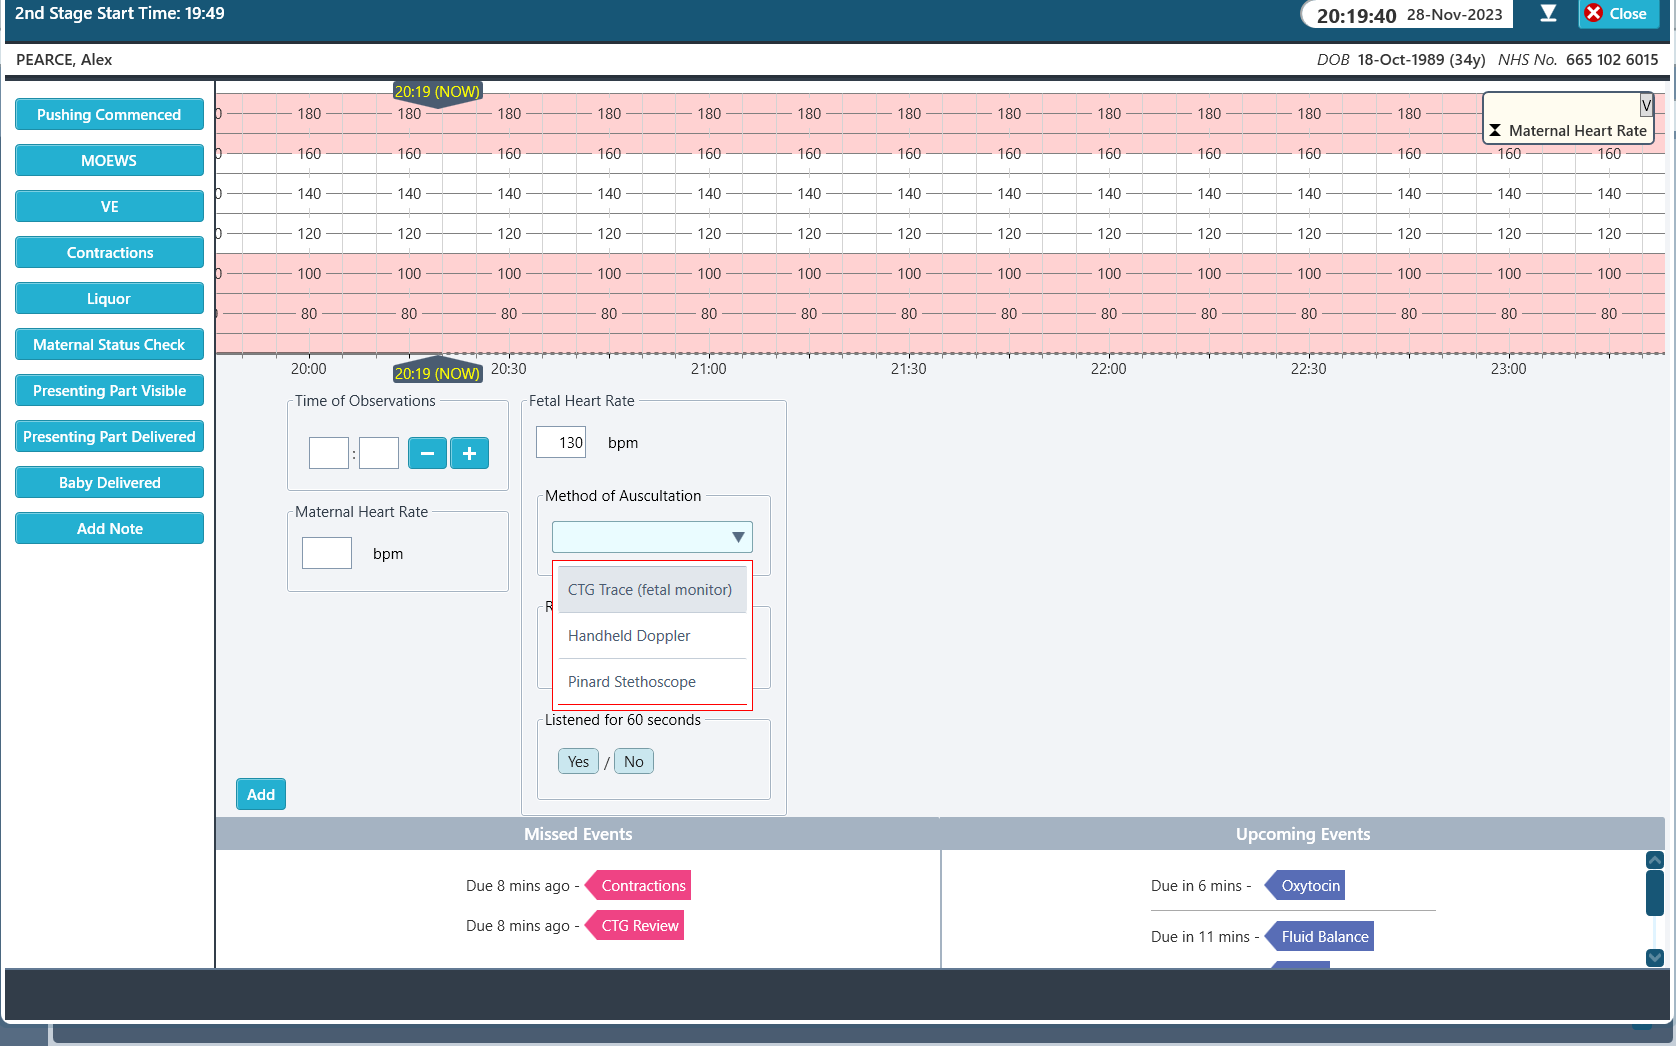The width and height of the screenshot is (1676, 1046).
Task: Click the 22:30 time label on chart axis
Action: coord(1308,368)
